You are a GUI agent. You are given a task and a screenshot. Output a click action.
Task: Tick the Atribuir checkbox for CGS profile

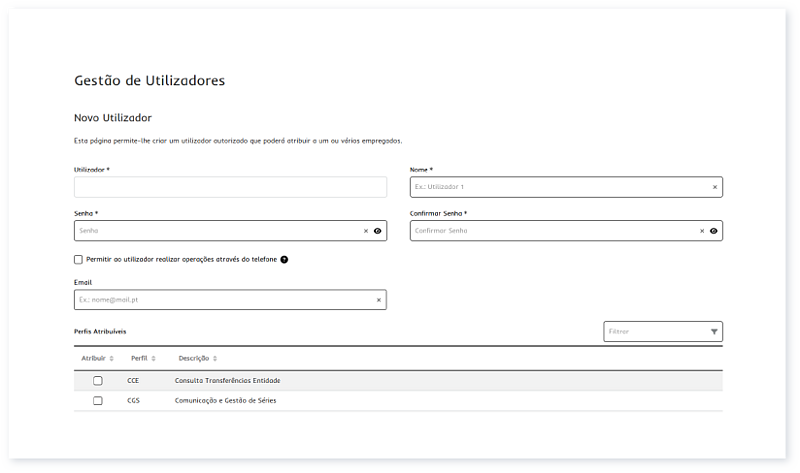tap(98, 401)
